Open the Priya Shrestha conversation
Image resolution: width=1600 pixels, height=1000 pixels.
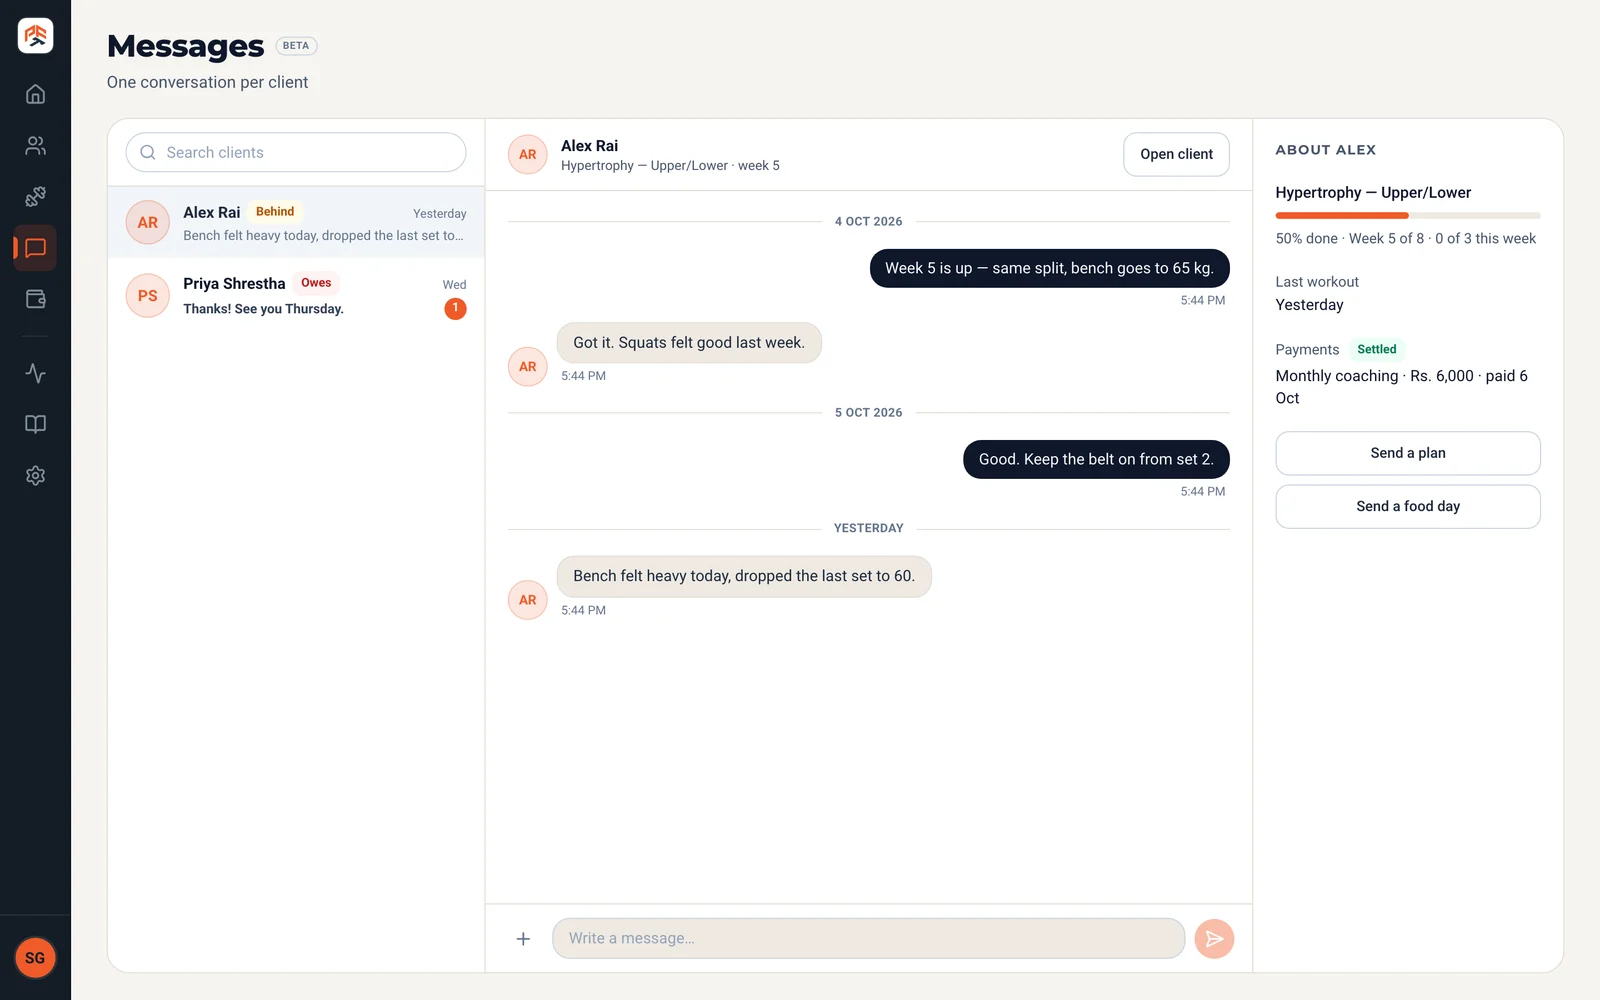pos(296,295)
